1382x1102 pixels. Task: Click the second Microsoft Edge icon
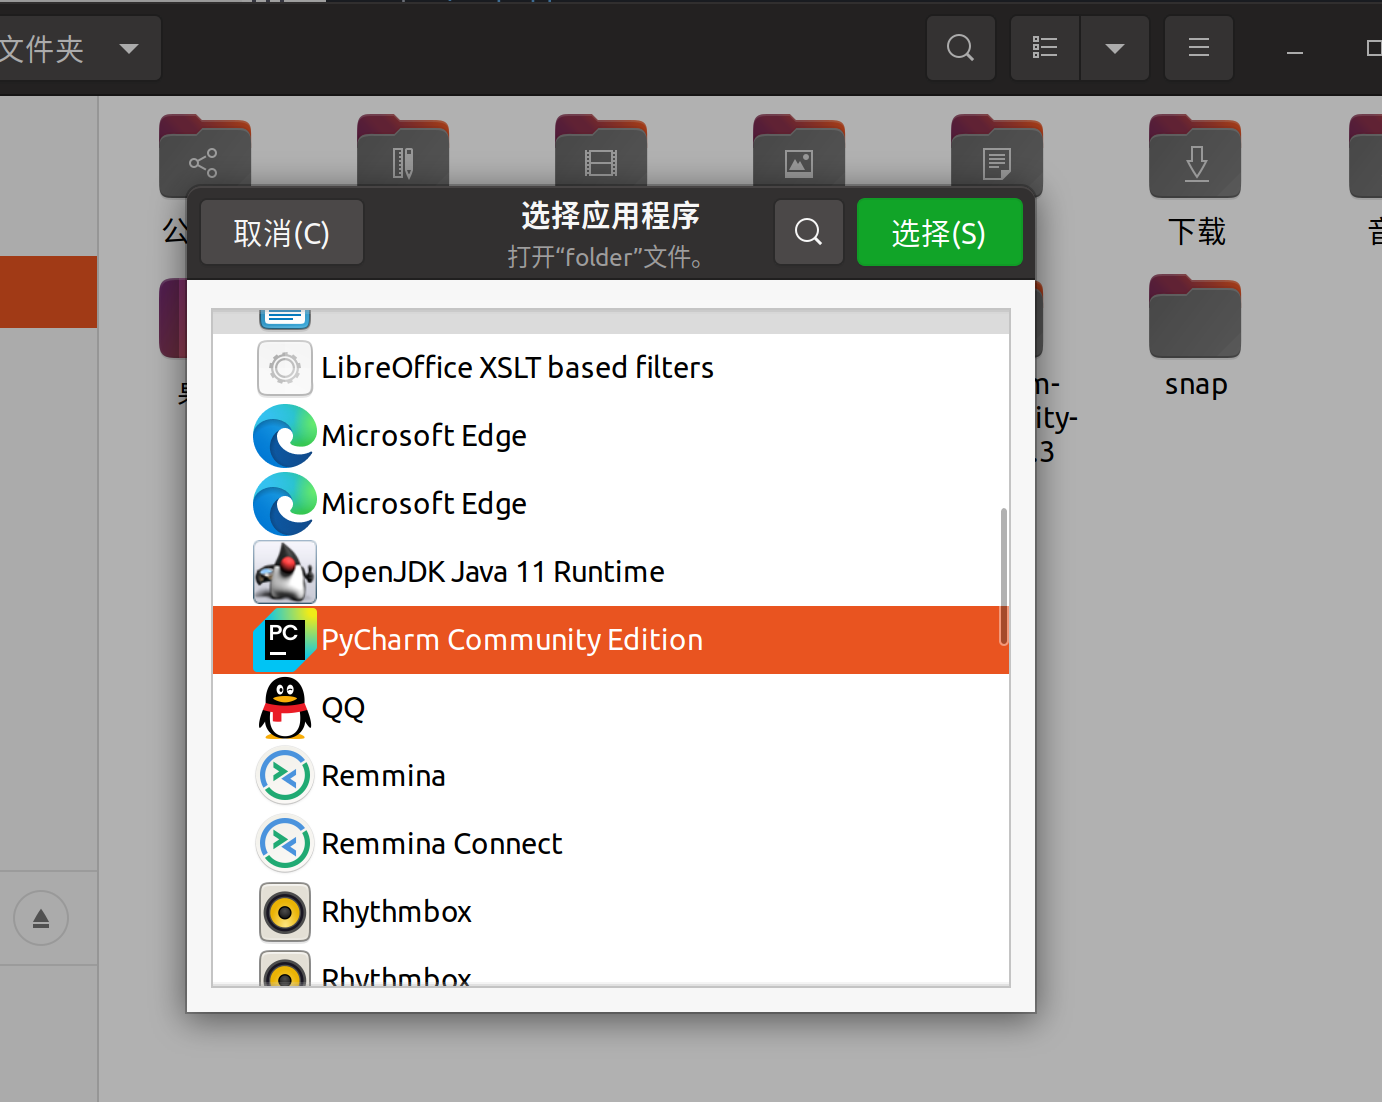(x=285, y=504)
